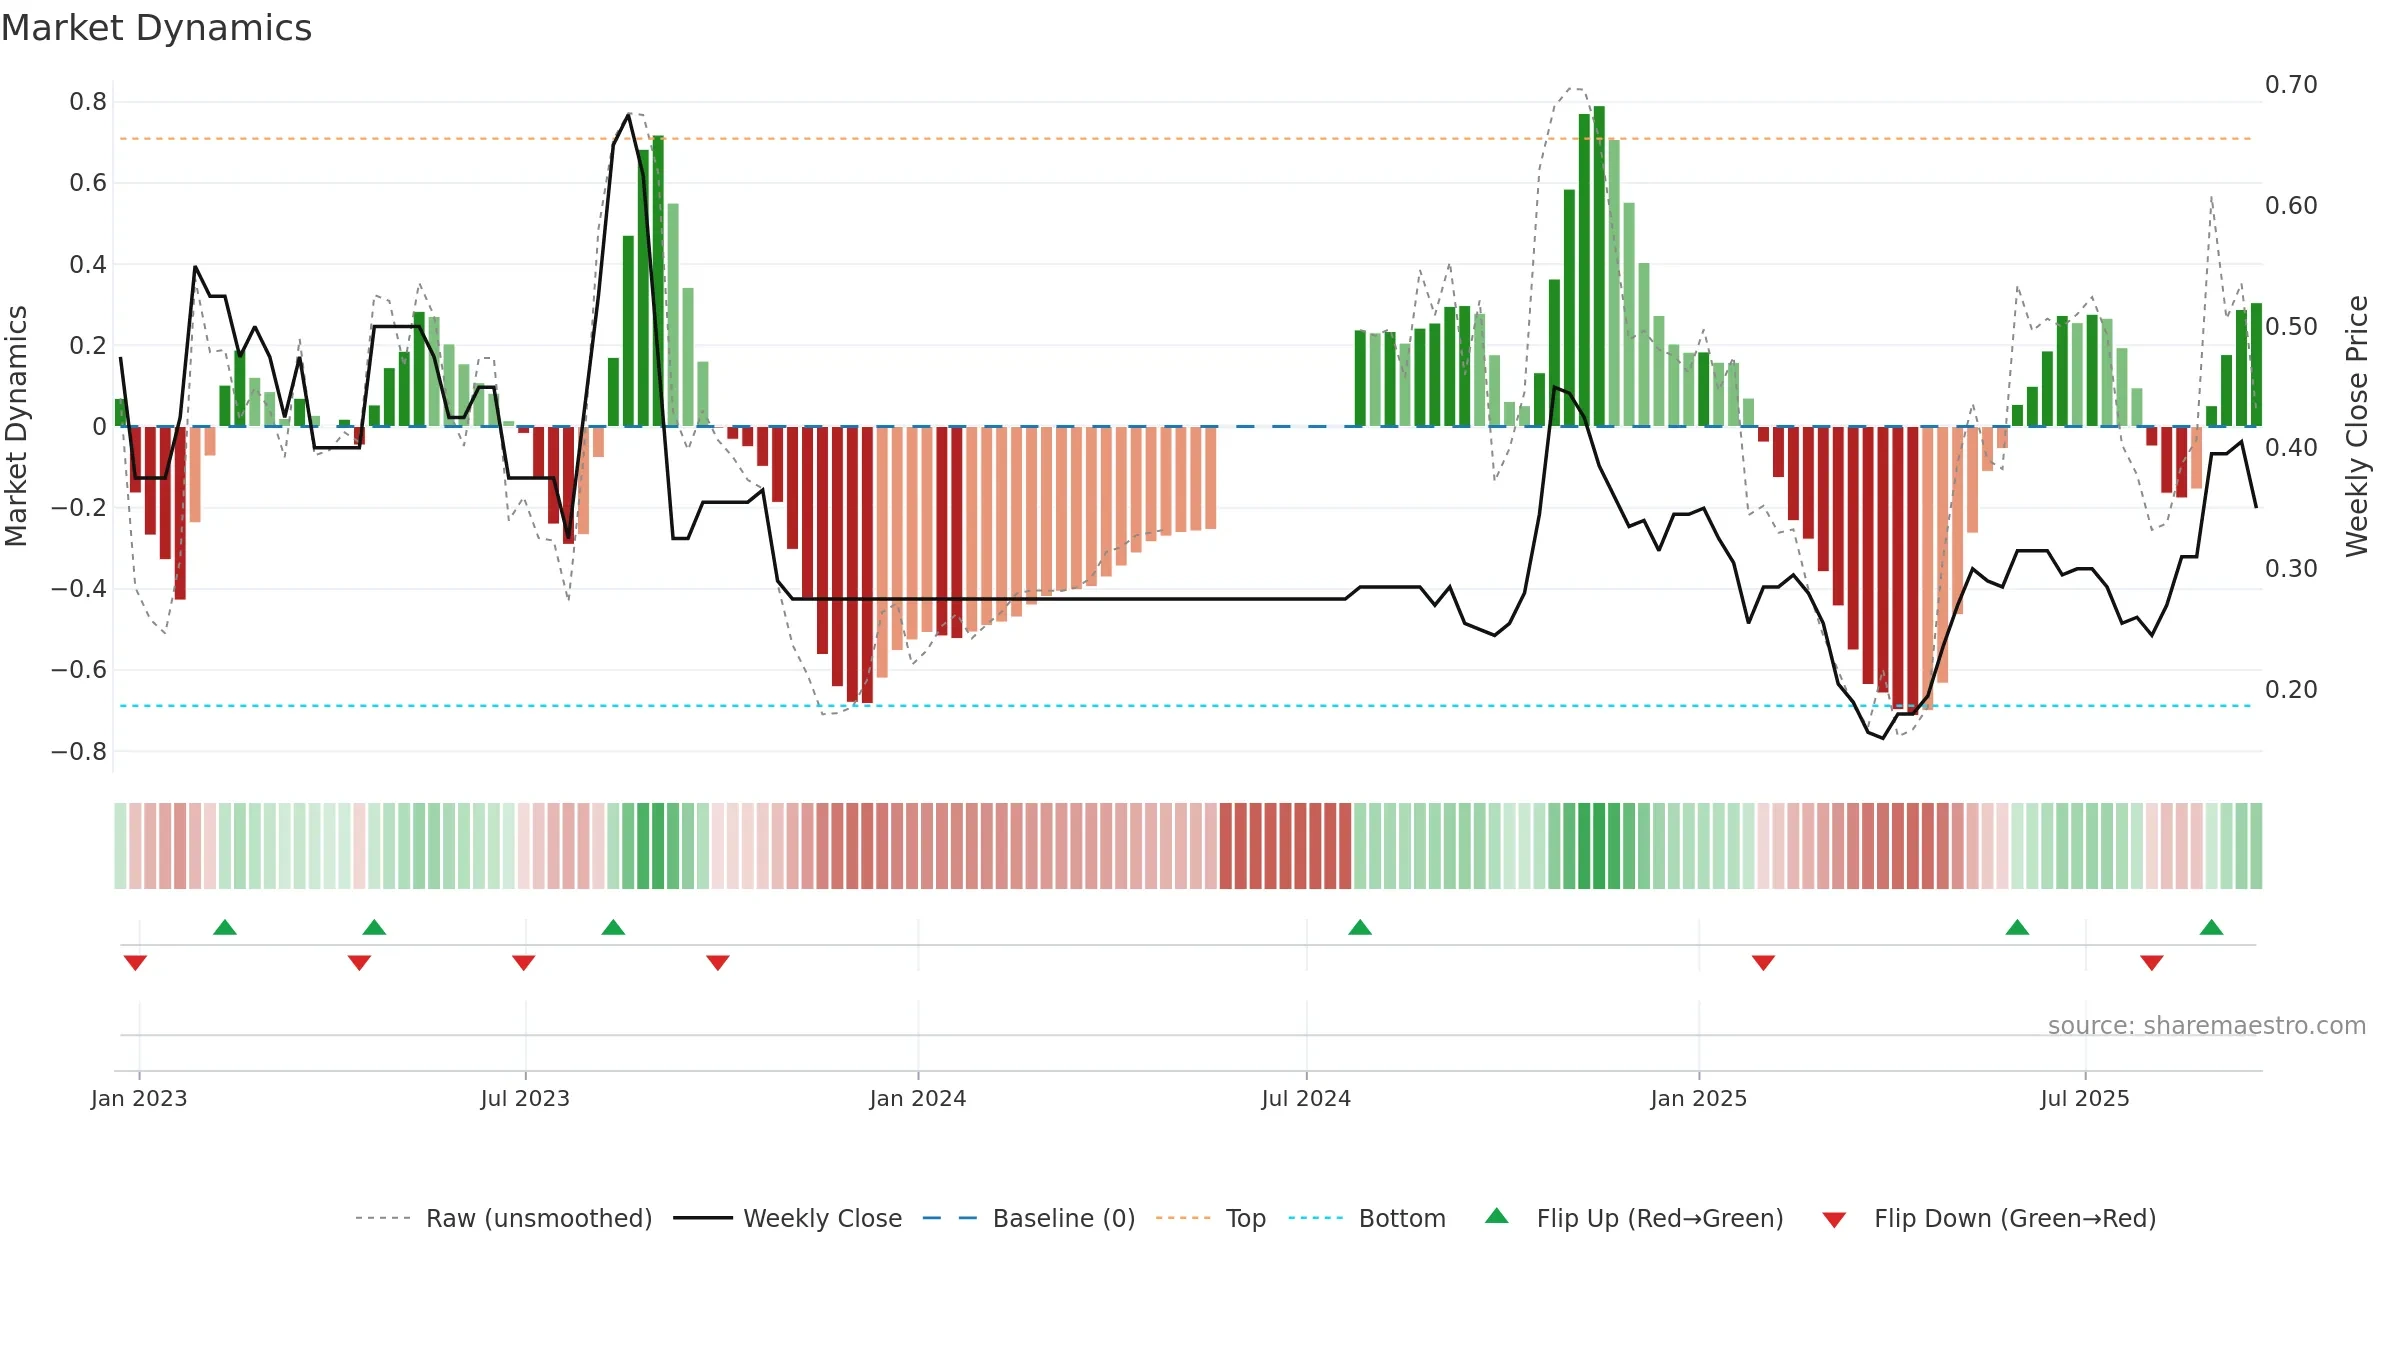Click the tallest green bar near Nov 2024

[1599, 266]
